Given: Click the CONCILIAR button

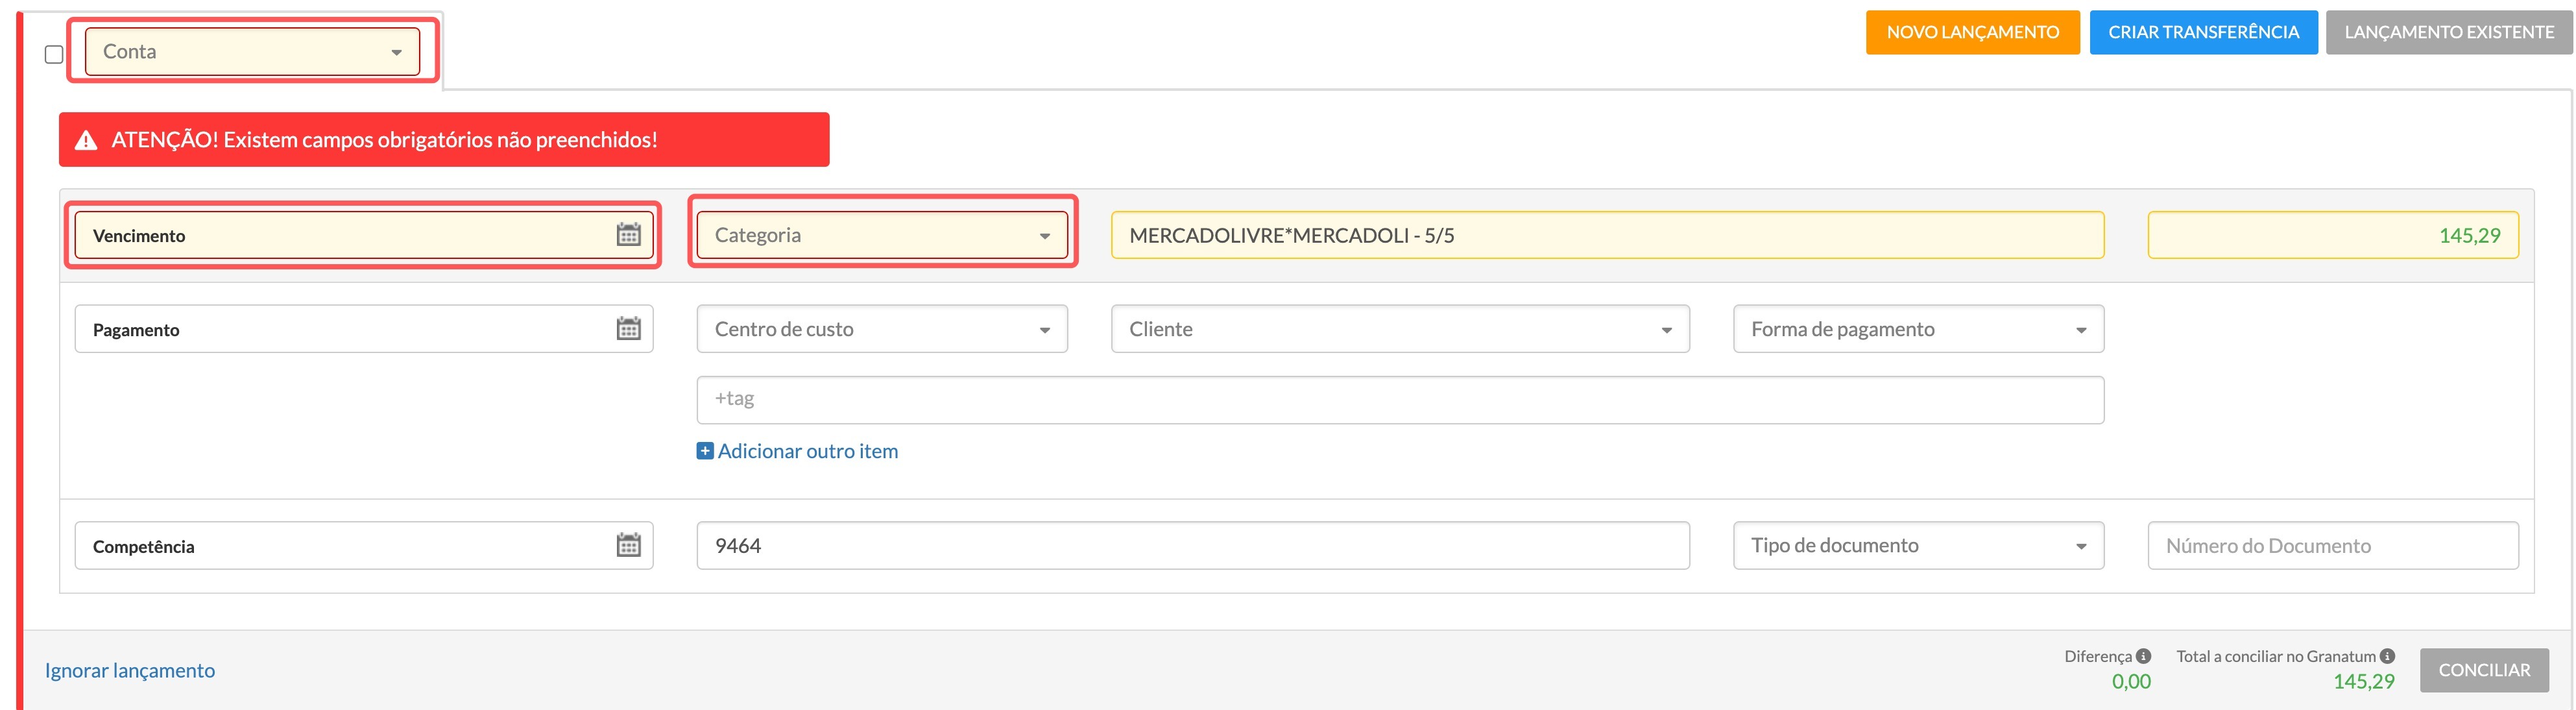Looking at the screenshot, I should pos(2484,670).
